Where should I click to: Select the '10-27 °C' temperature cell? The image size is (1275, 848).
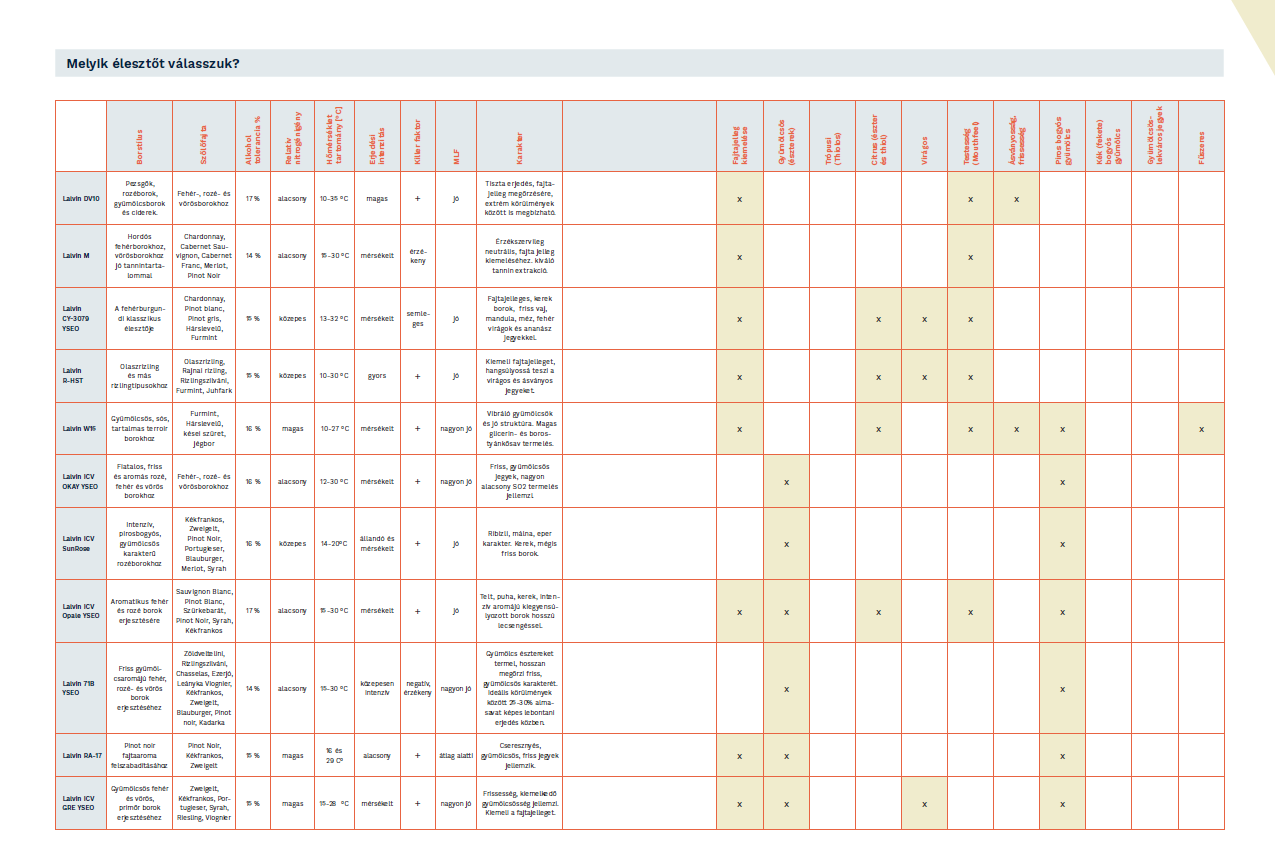point(334,428)
